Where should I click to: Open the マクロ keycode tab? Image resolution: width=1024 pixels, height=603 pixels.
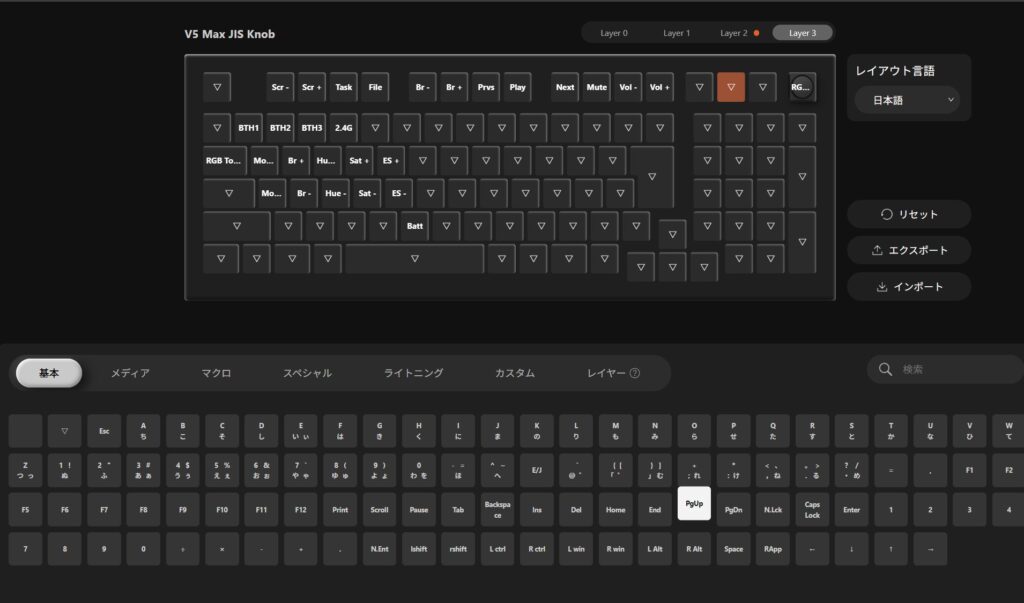(x=216, y=373)
